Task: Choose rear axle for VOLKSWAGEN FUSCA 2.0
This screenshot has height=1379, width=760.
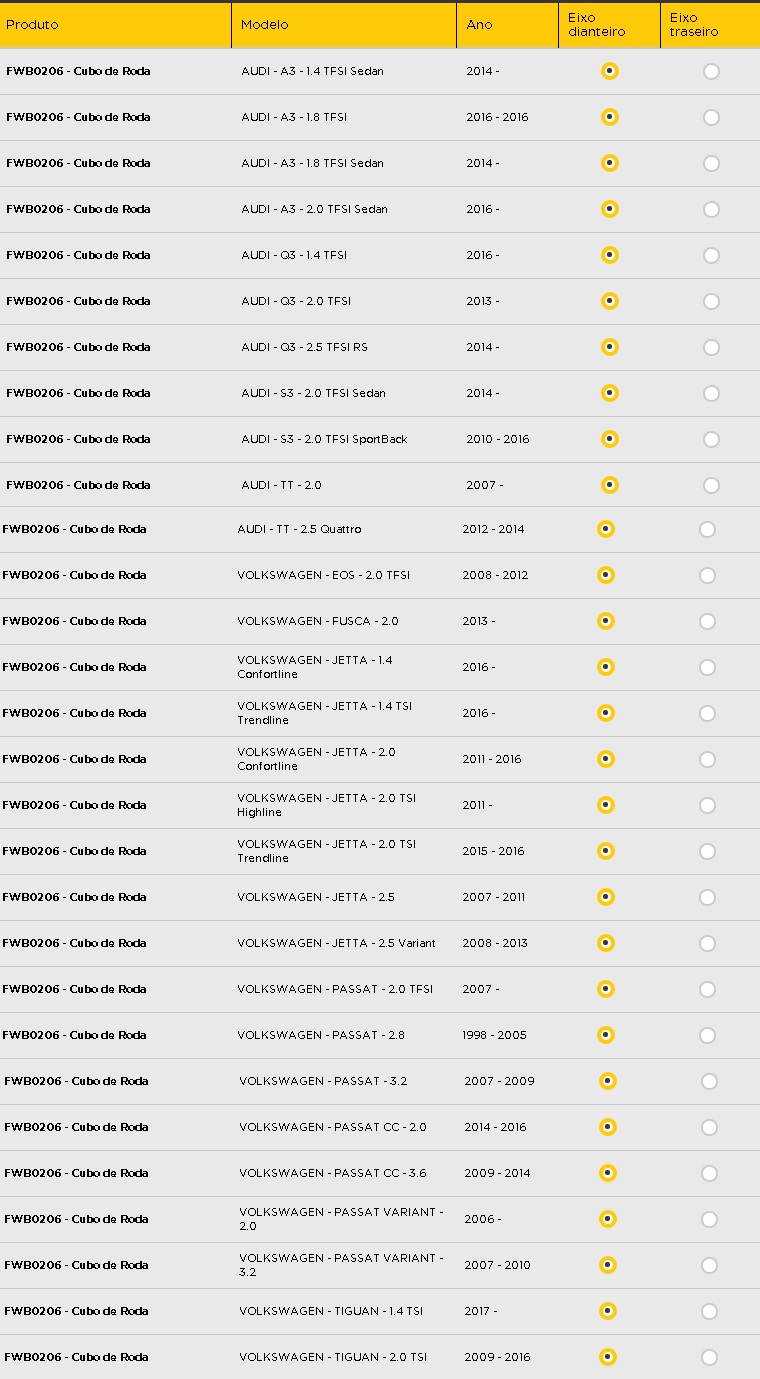Action: [707, 621]
